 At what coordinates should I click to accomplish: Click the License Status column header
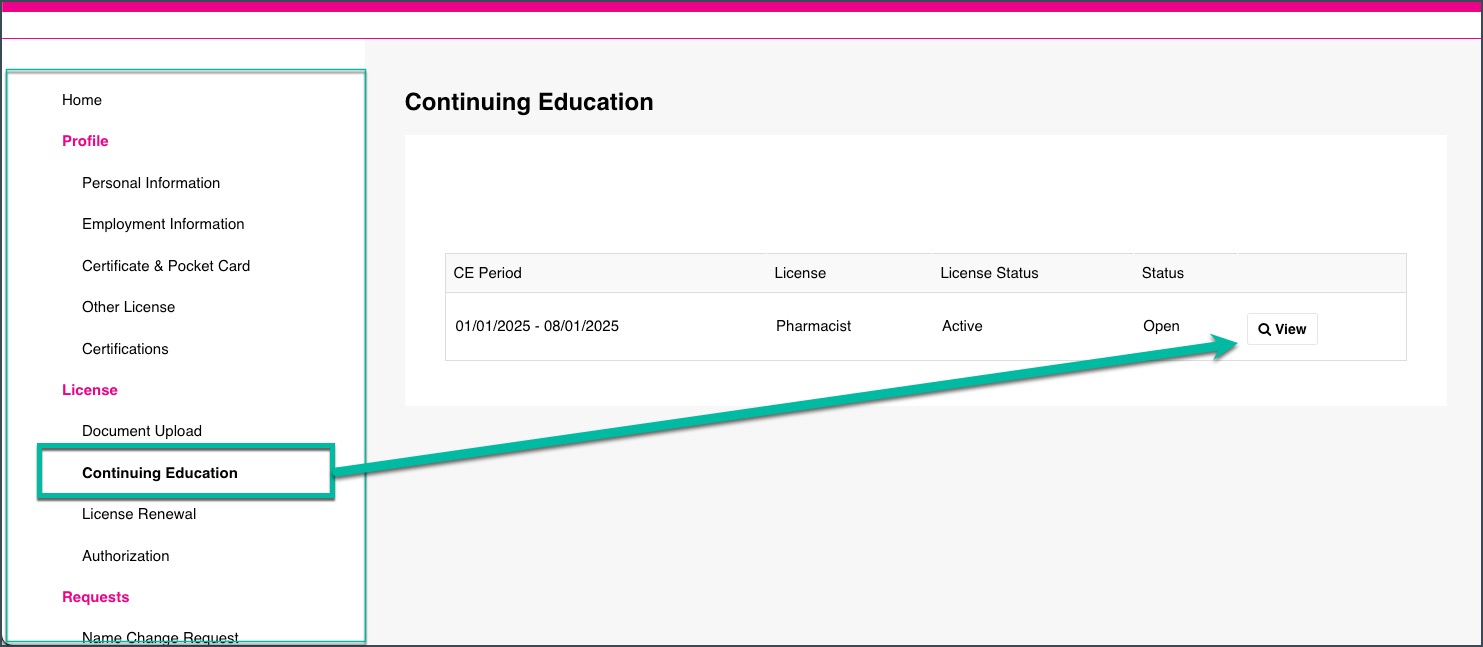tap(989, 273)
